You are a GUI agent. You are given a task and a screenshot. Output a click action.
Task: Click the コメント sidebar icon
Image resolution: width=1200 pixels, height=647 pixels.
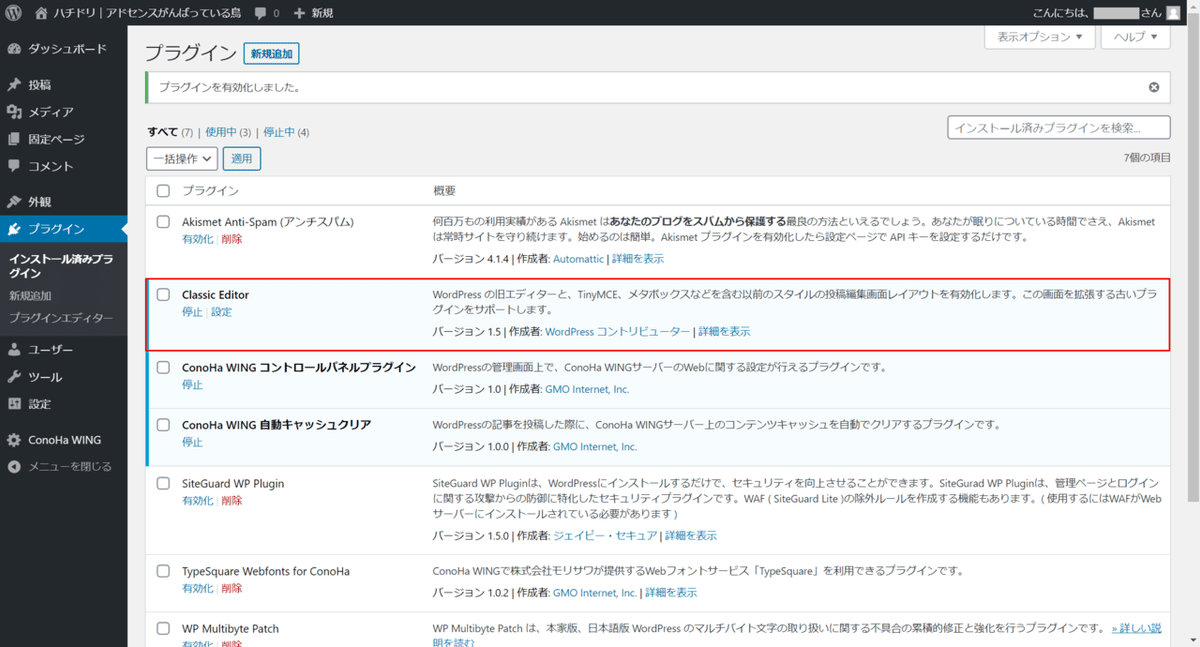(x=14, y=166)
